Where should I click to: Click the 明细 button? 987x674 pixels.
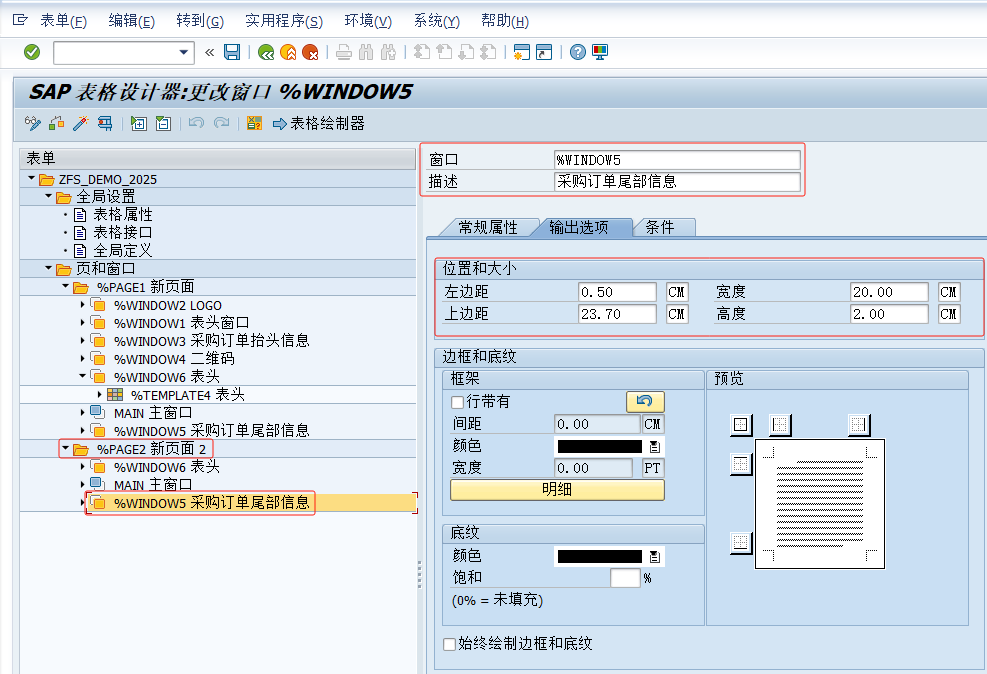tap(557, 490)
